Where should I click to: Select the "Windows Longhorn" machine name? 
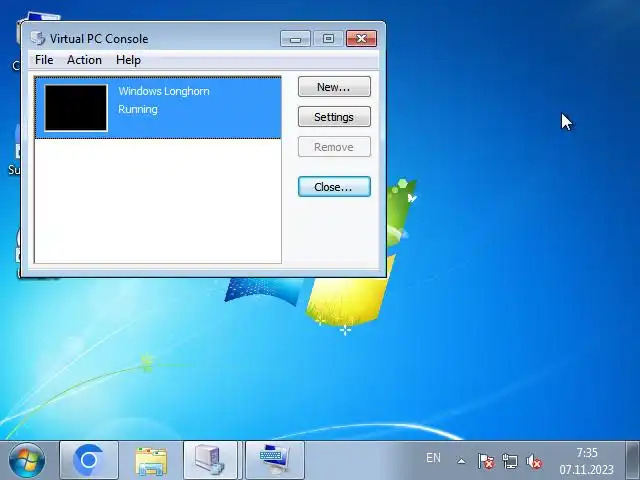point(164,91)
